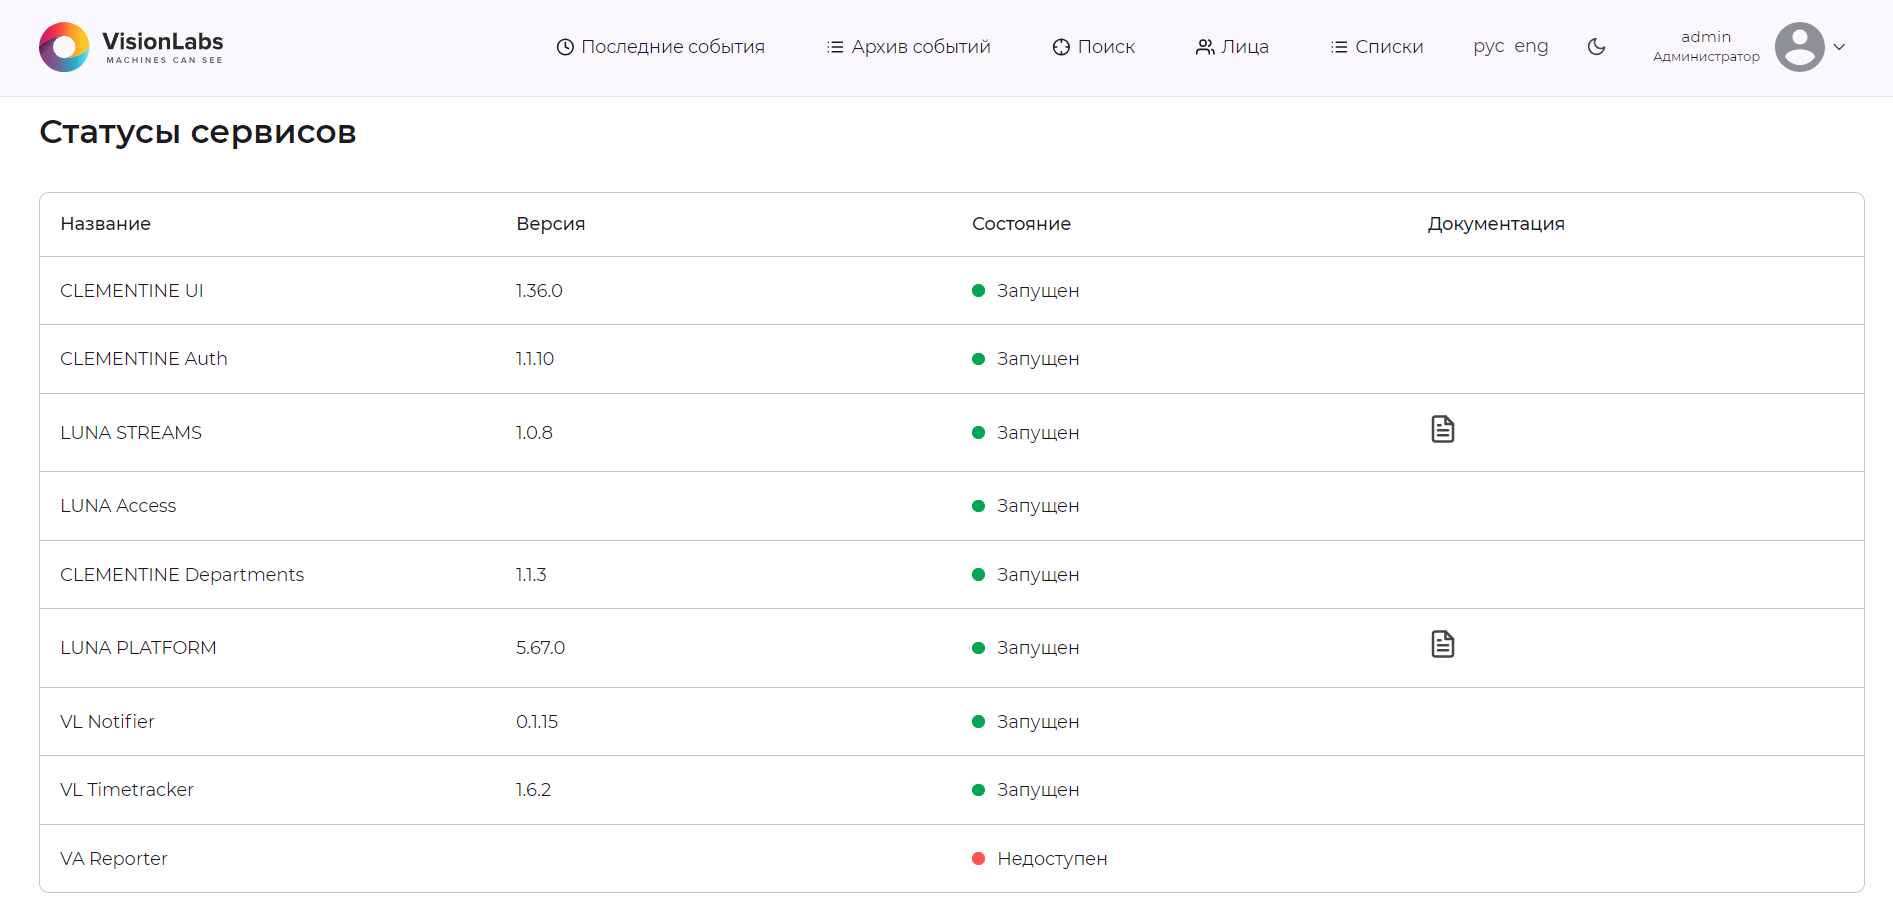Click the Статусы сервисов page heading
This screenshot has width=1893, height=912.
(198, 132)
